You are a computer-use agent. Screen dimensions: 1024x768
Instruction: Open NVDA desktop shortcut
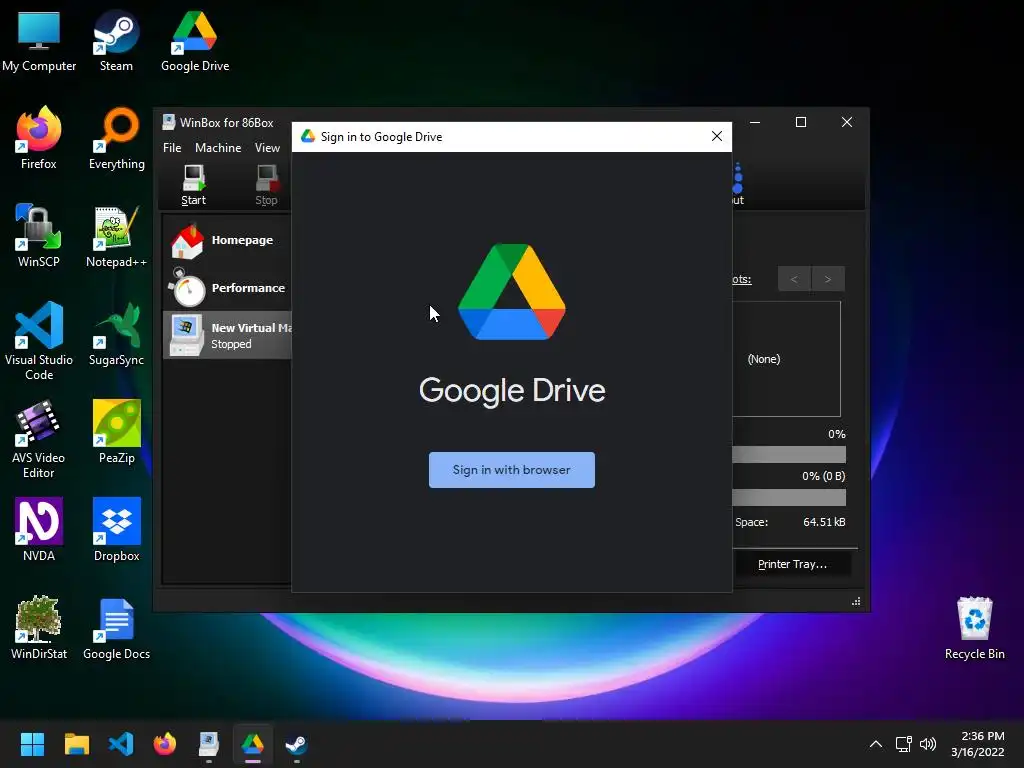(39, 530)
